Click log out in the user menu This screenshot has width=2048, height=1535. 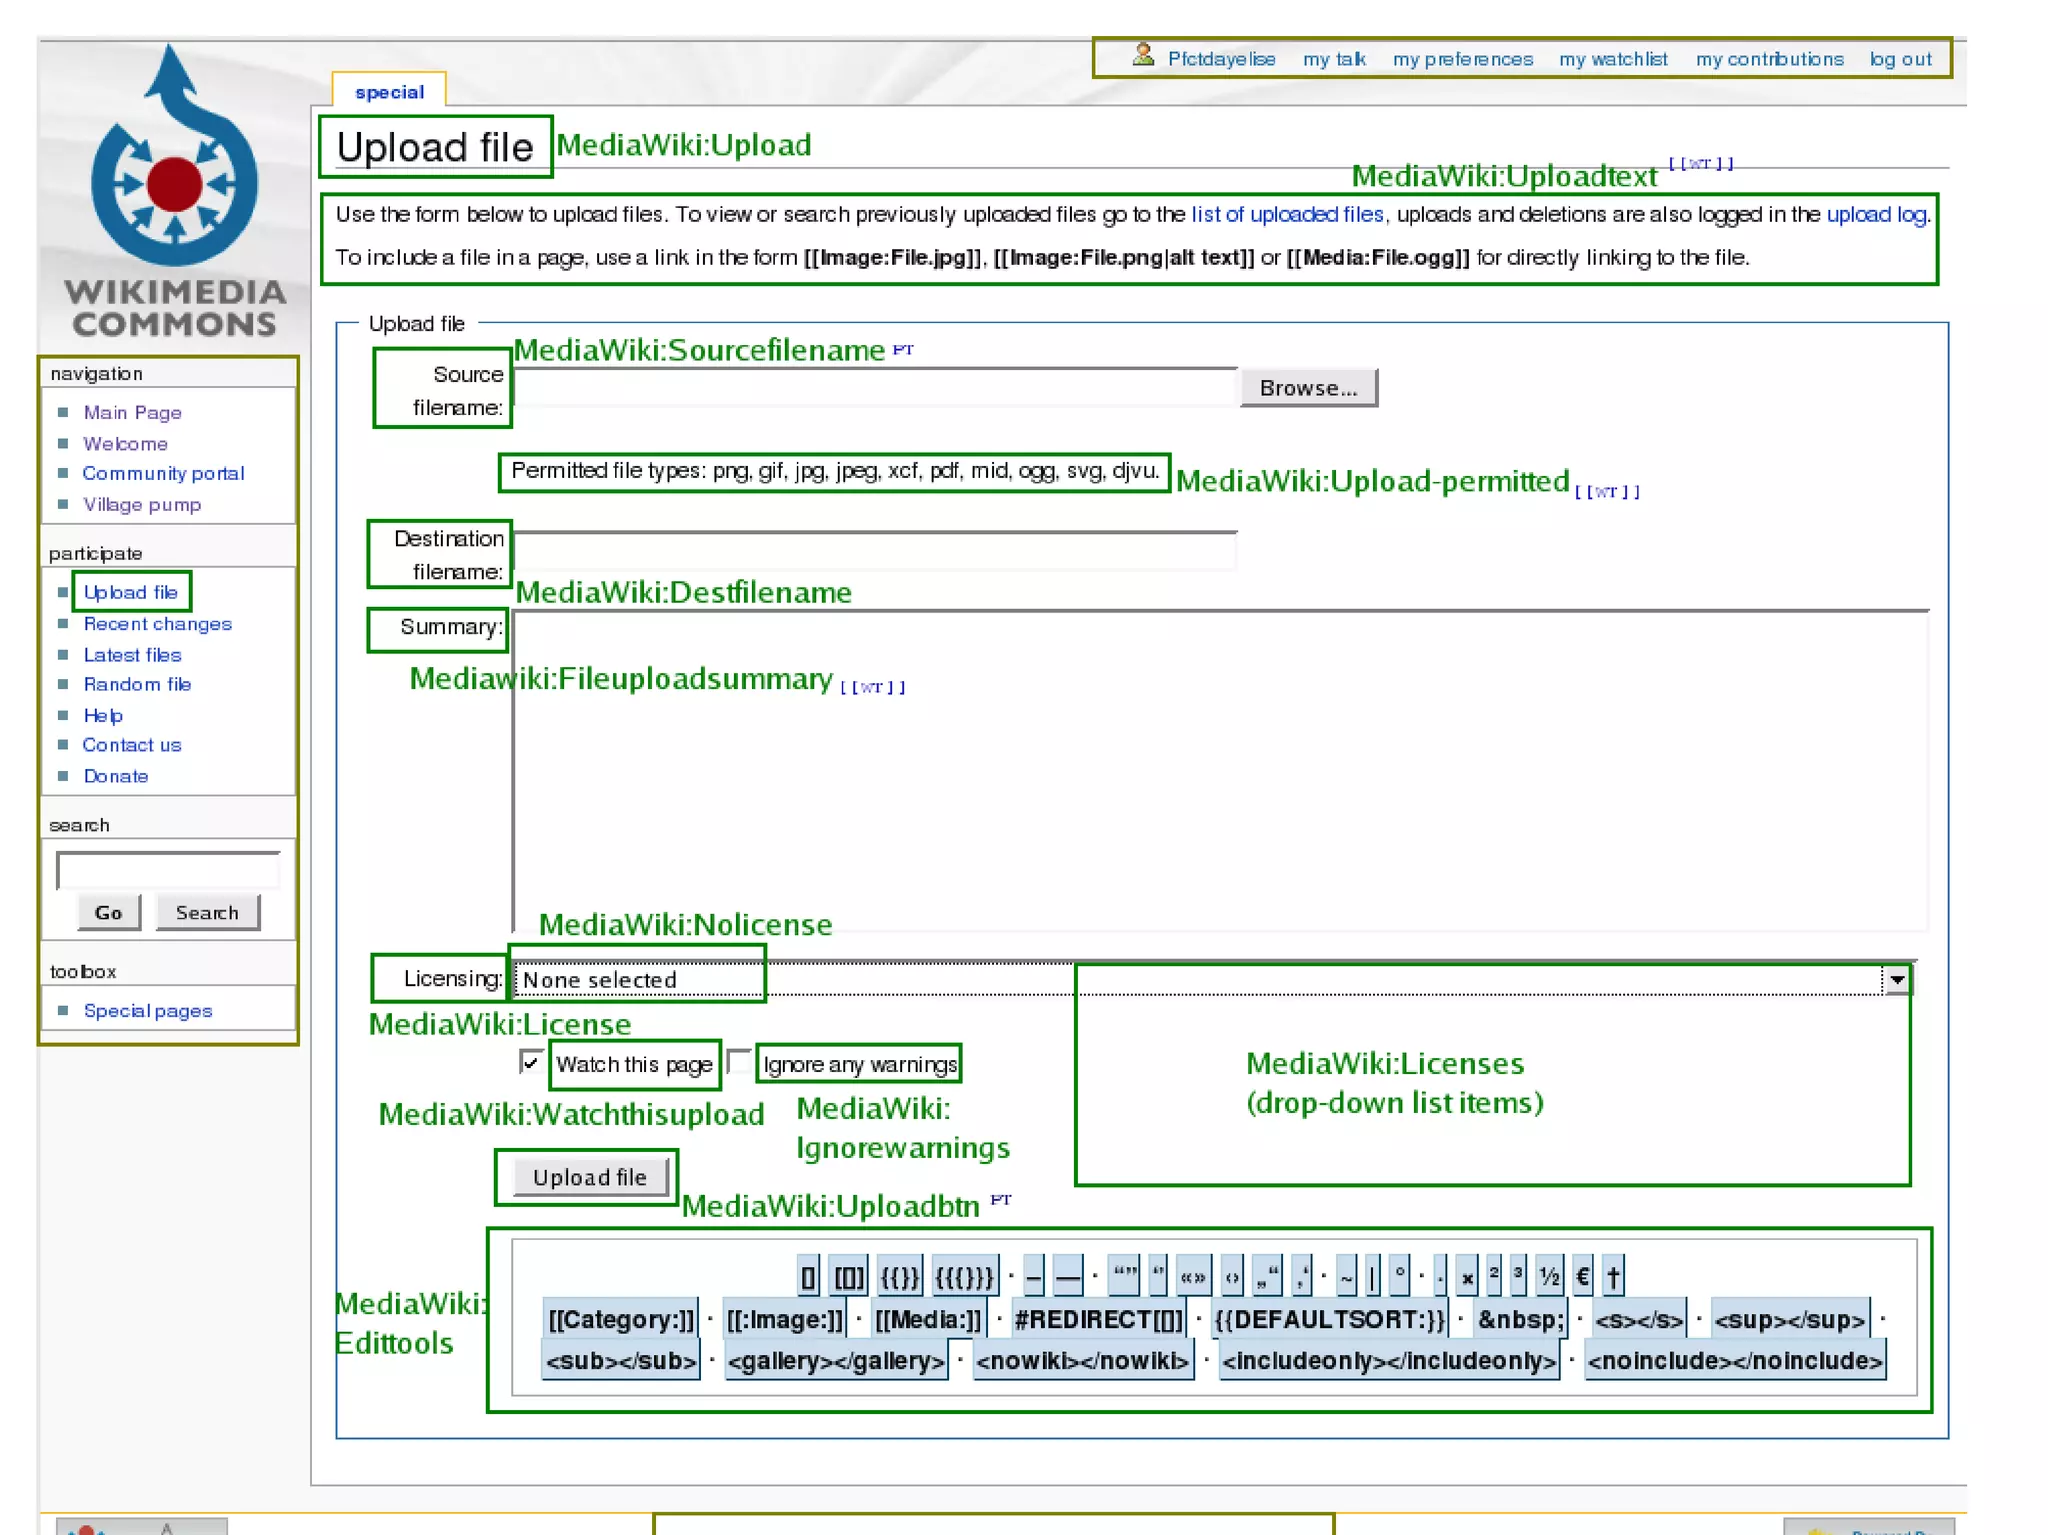tap(1900, 59)
